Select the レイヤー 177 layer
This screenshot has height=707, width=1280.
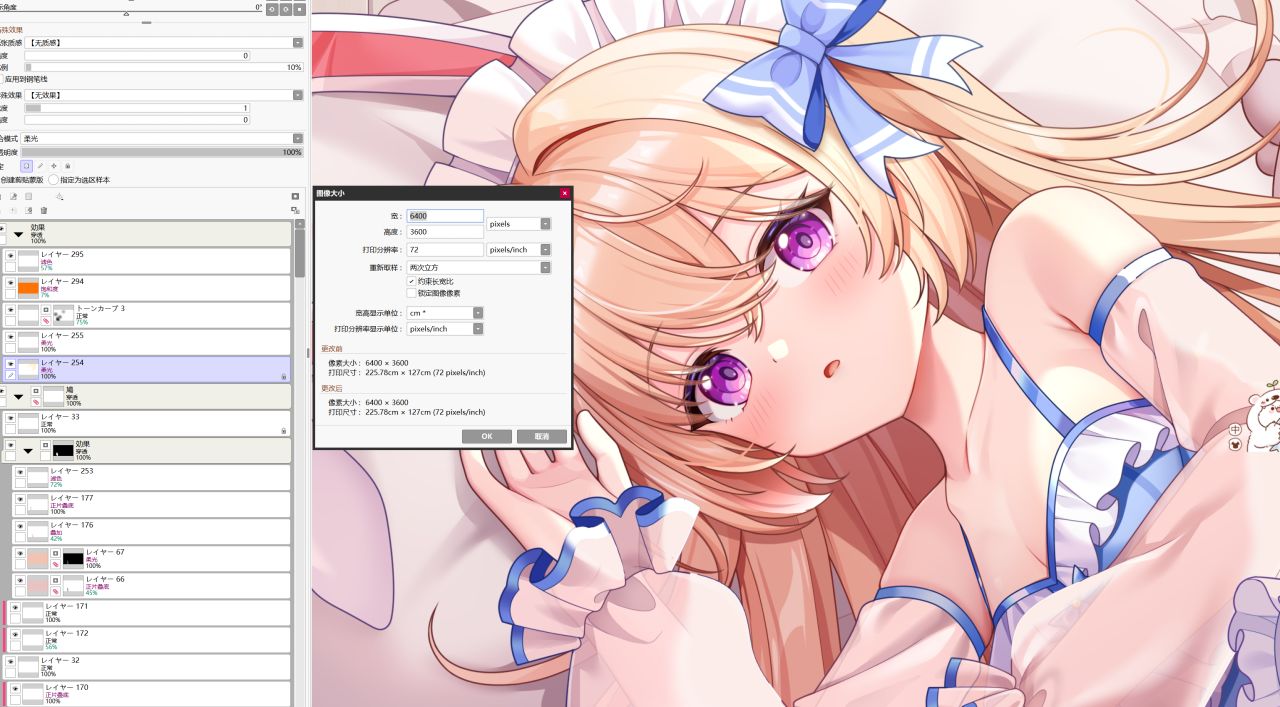(x=151, y=504)
